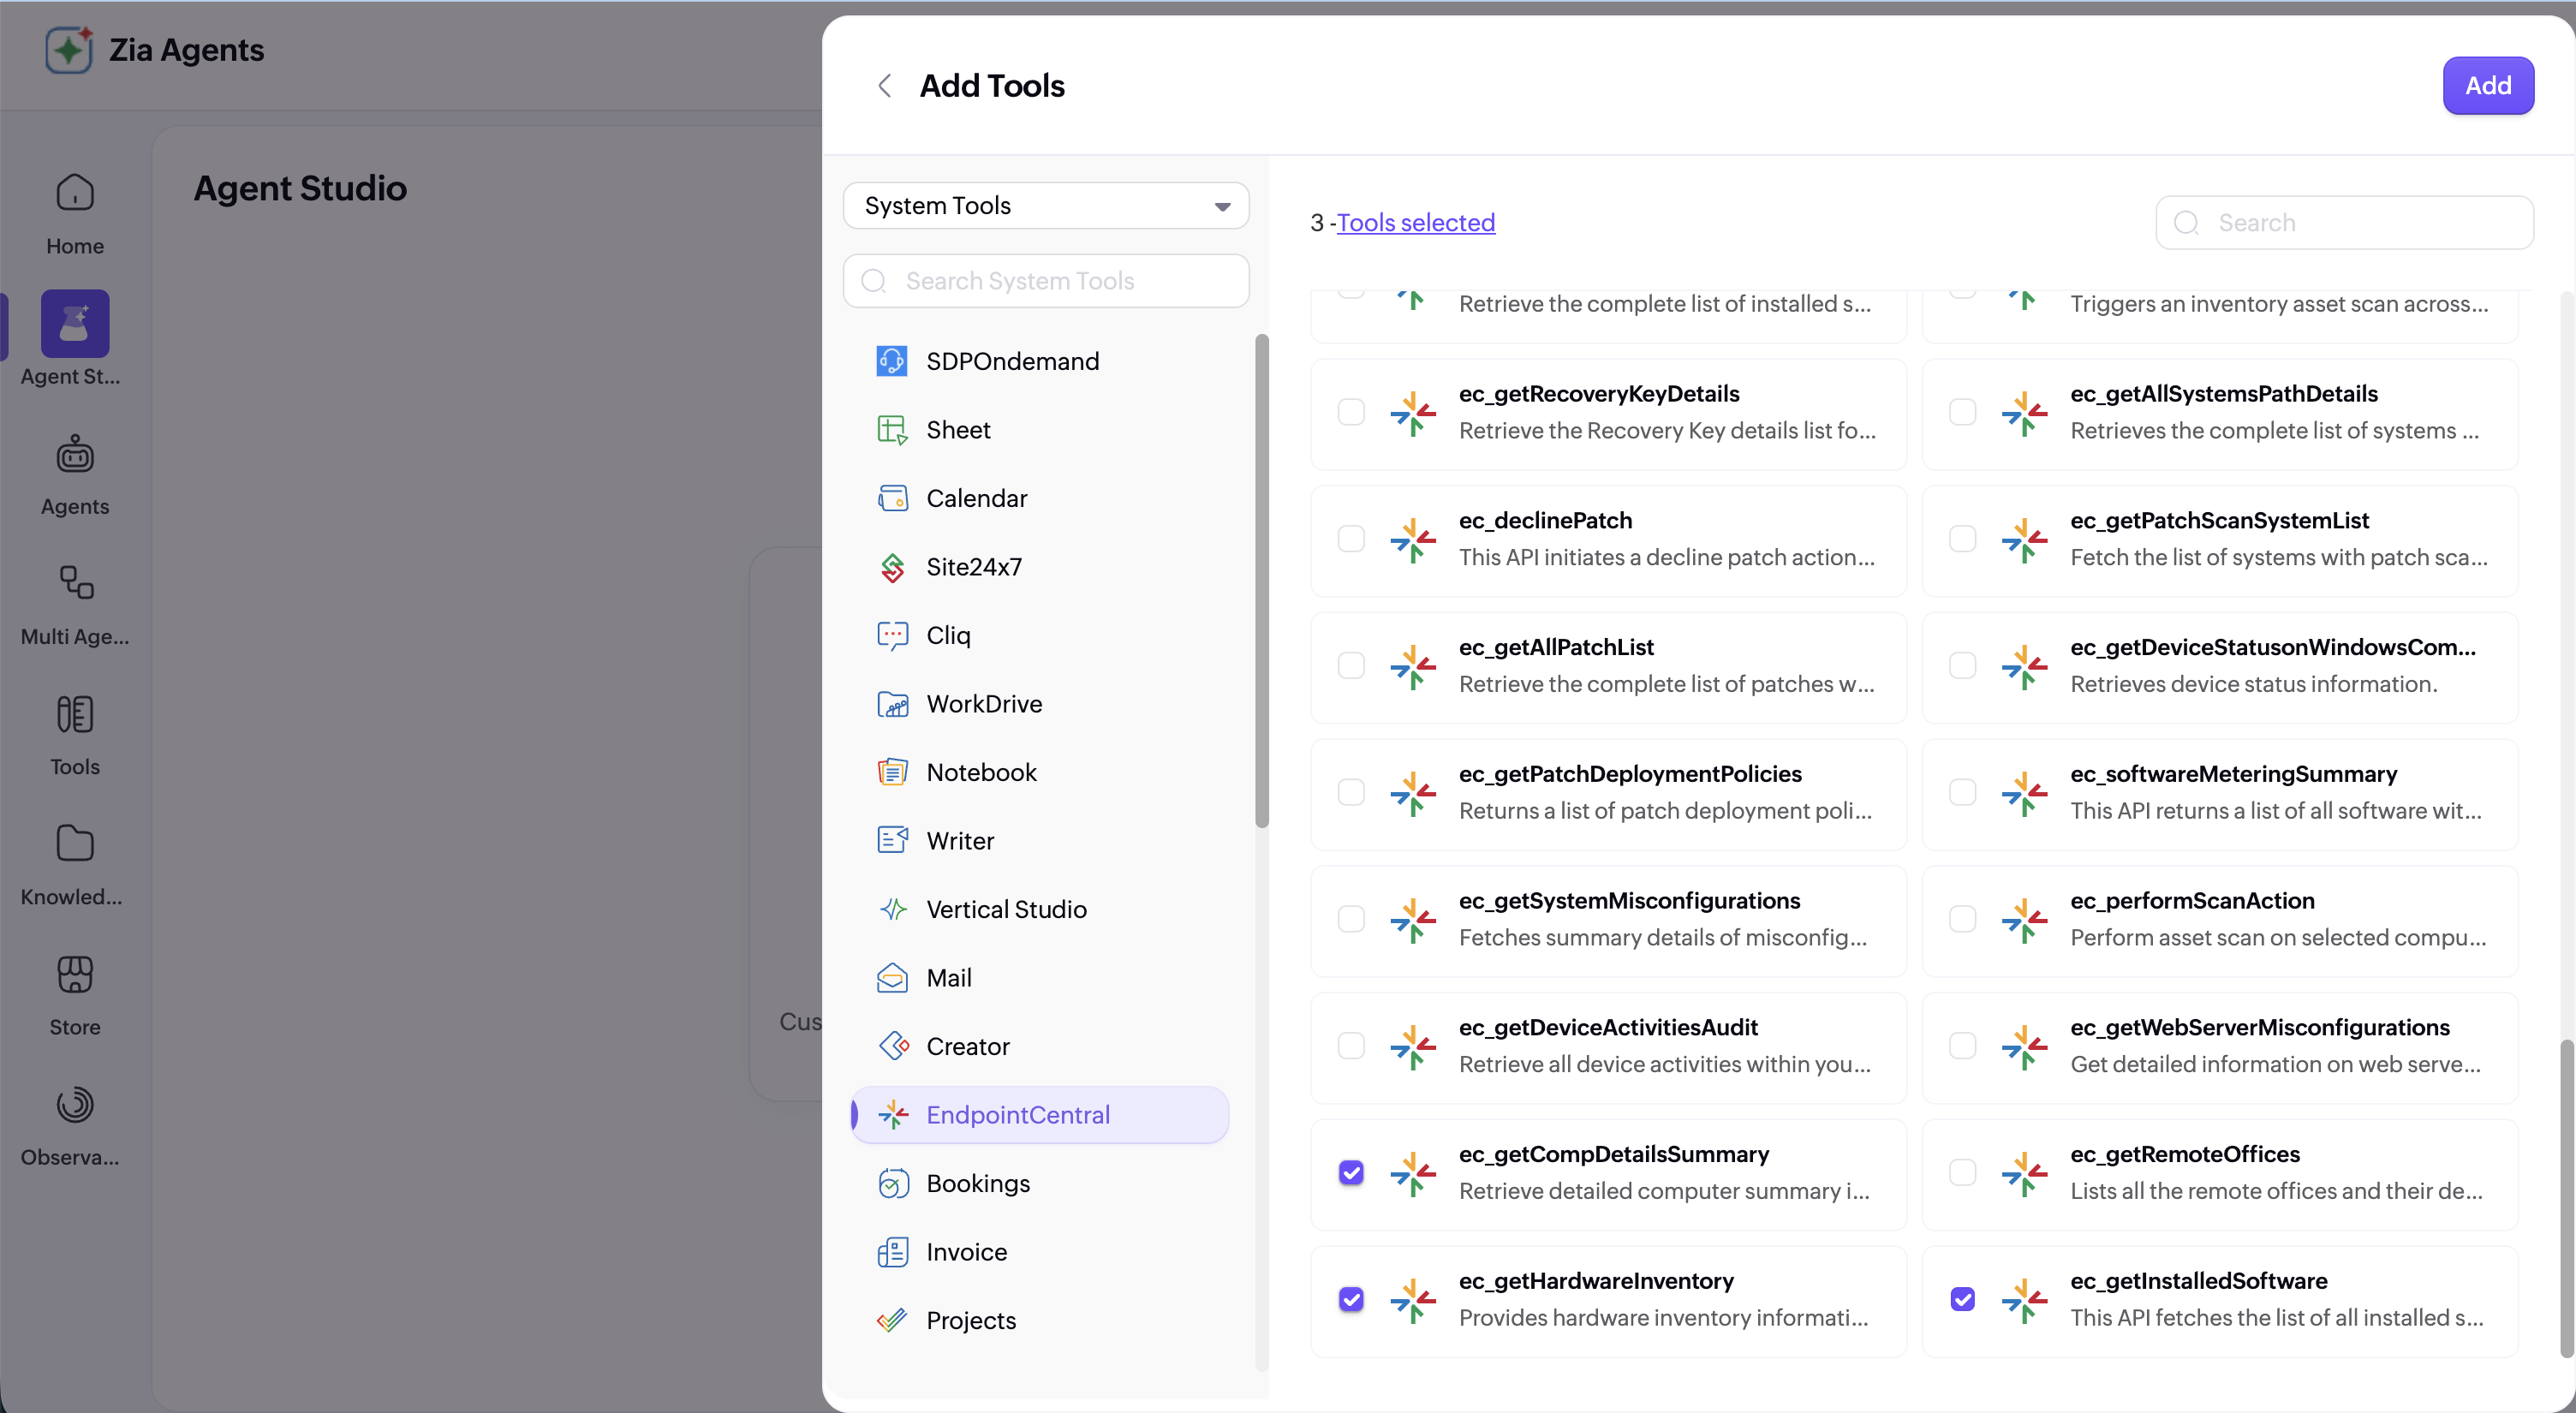Check the ec_getAllSystemsPathDetails checkbox
2576x1413 pixels.
1962,412
